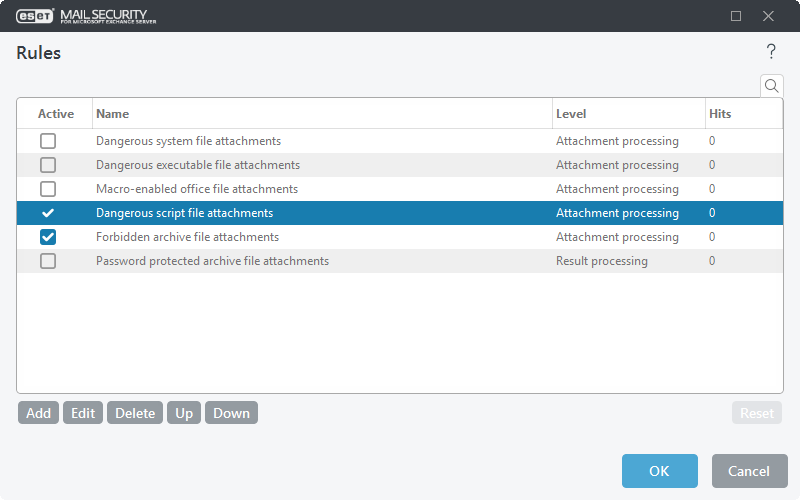Screen dimensions: 800x500
Task: Enable Dangerous system file attachments rule
Action: pos(48,141)
